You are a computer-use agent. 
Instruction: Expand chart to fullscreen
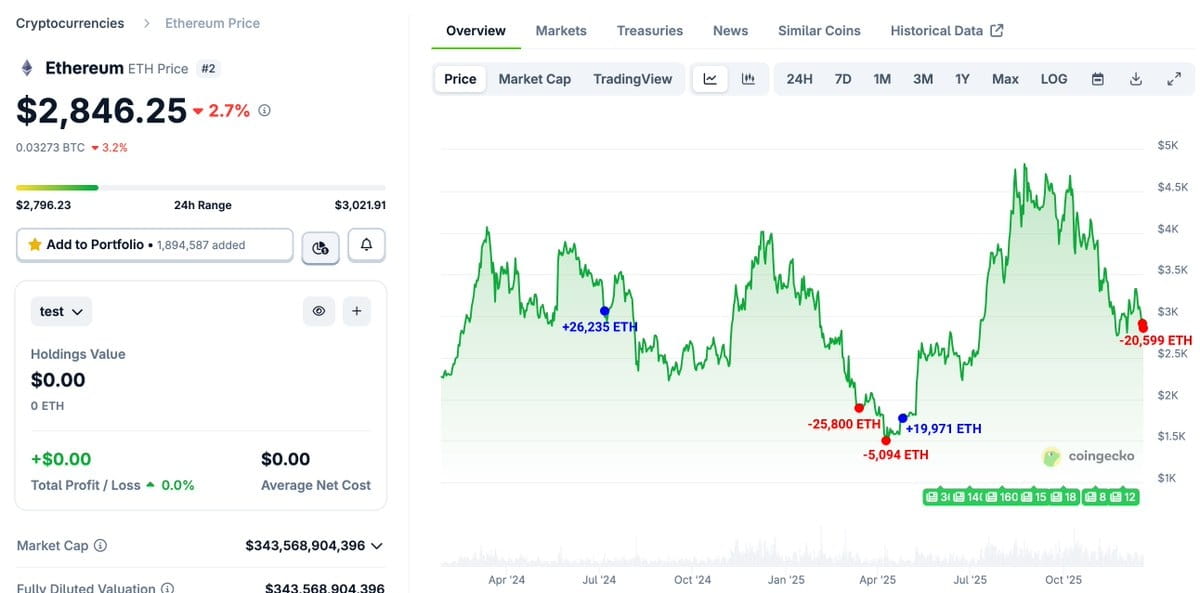tap(1174, 79)
